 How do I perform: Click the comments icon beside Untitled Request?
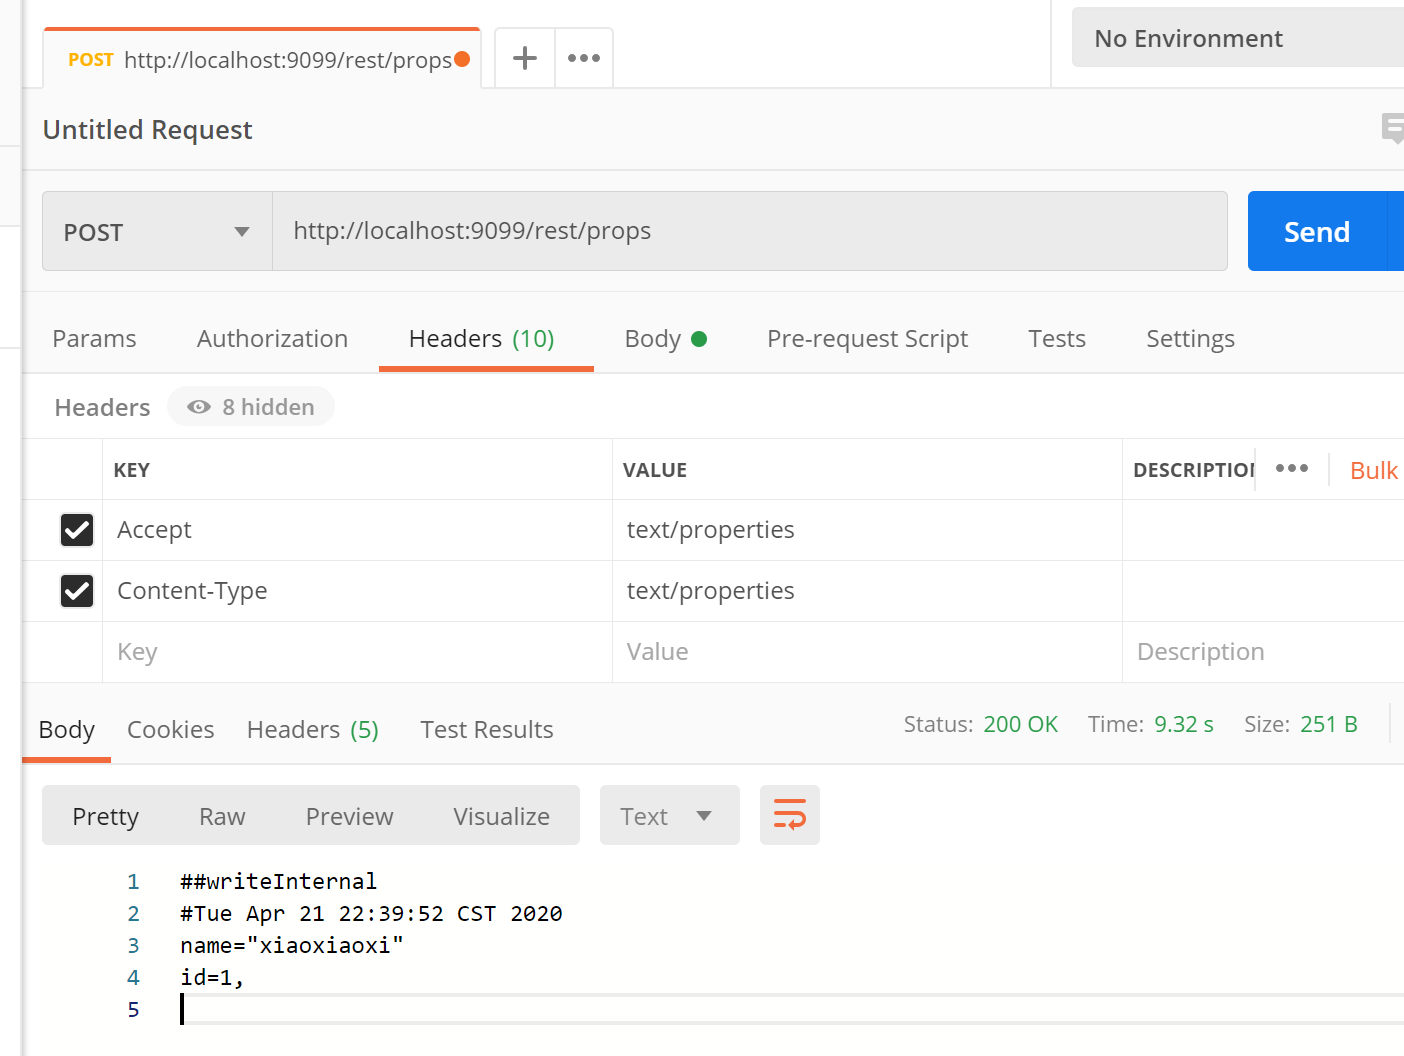coord(1392,128)
